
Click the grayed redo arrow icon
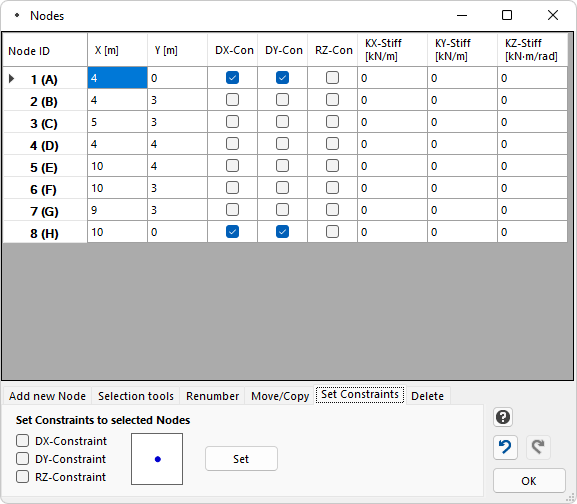pos(538,447)
